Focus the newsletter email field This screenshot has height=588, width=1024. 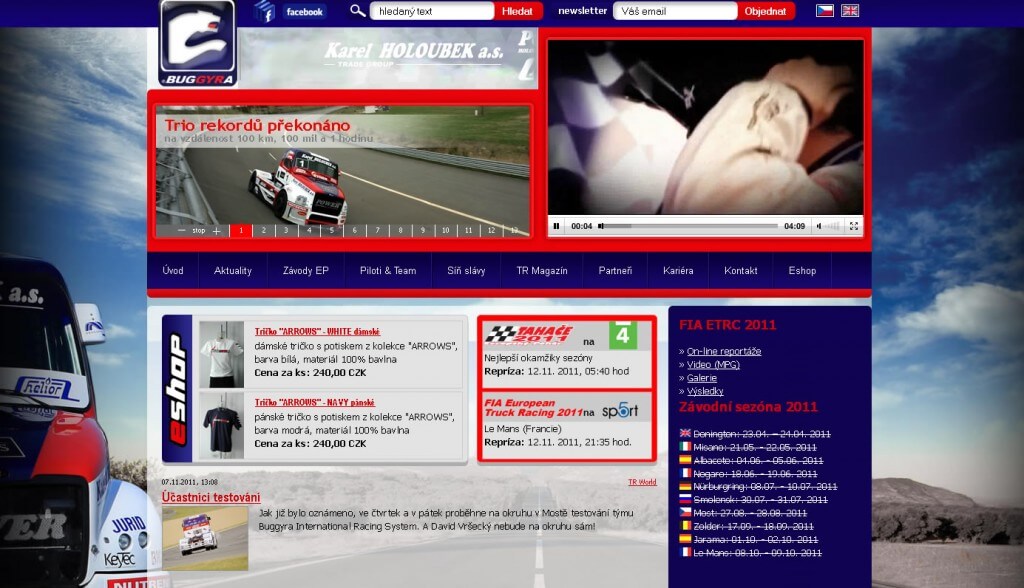pos(675,11)
